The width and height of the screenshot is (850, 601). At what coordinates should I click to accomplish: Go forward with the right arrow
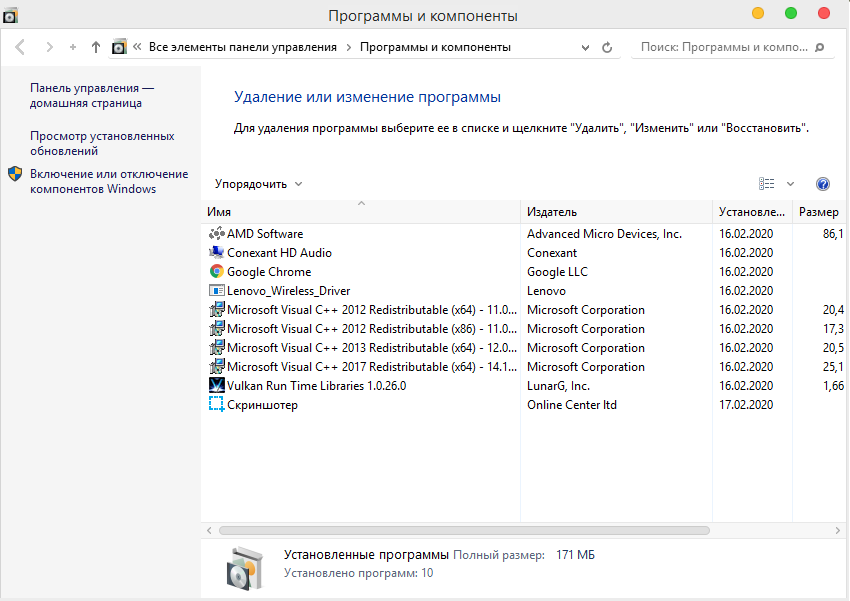pos(49,47)
